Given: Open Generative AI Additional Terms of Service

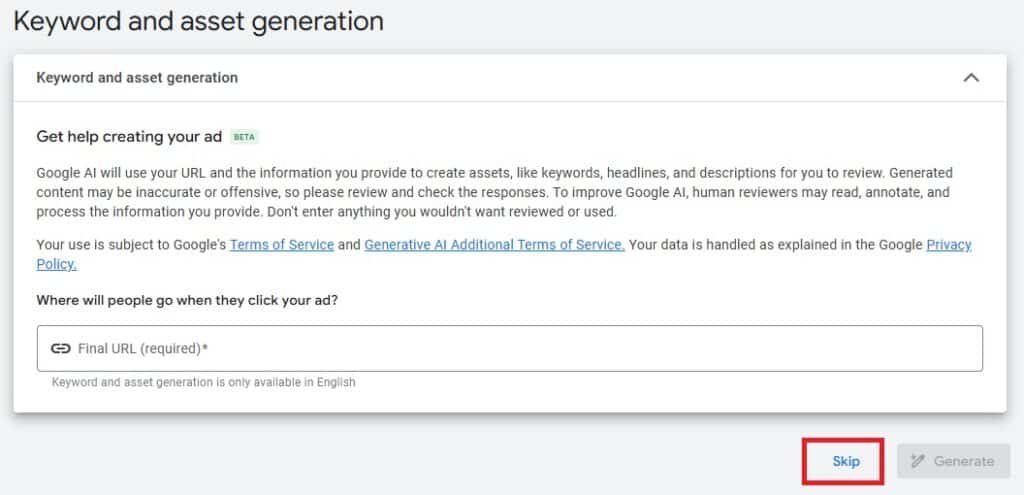Looking at the screenshot, I should pos(494,245).
